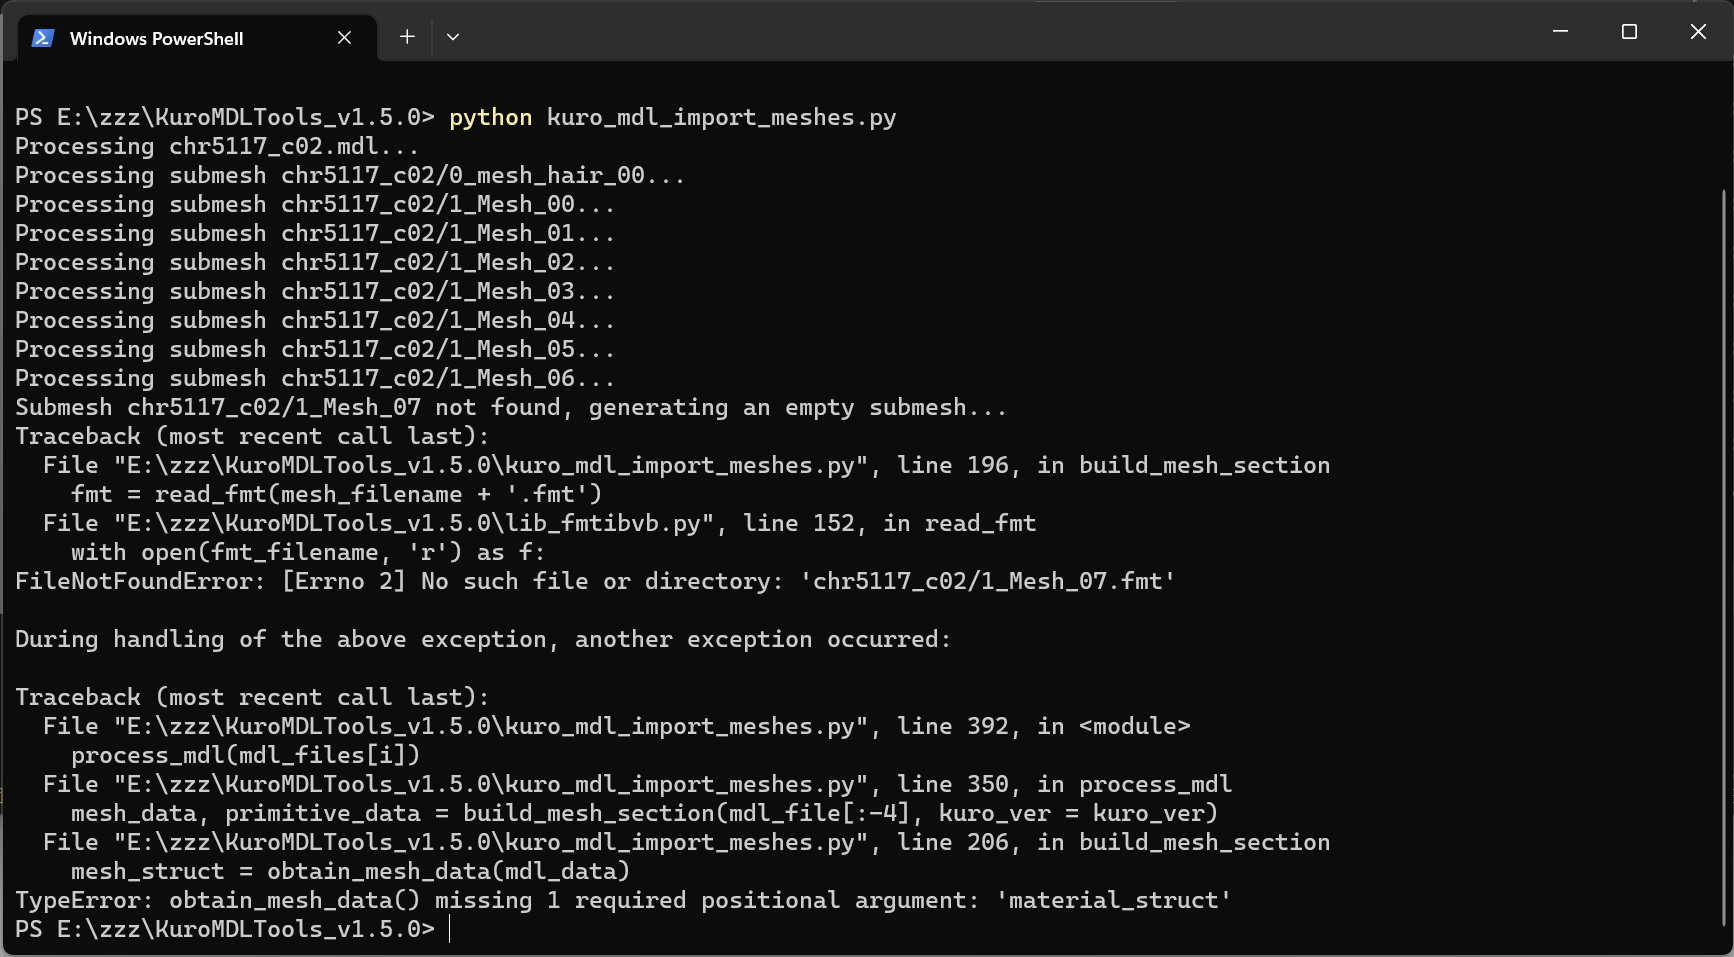Expand the new tab profile dropdown chevron
Screen dimensions: 1734x957
tap(453, 37)
